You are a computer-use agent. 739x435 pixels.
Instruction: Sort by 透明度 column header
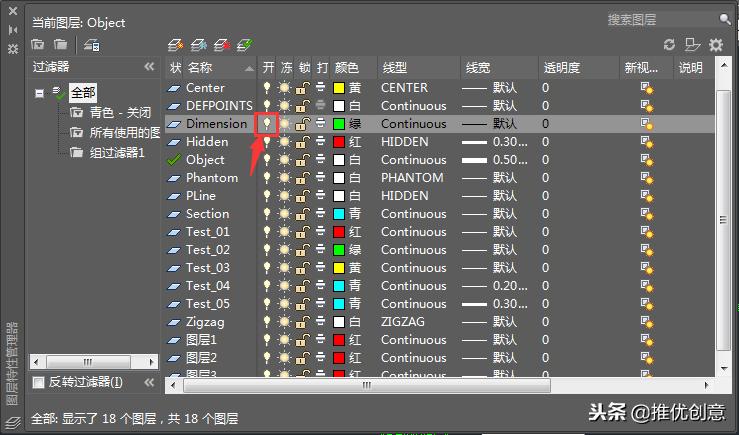(x=579, y=68)
